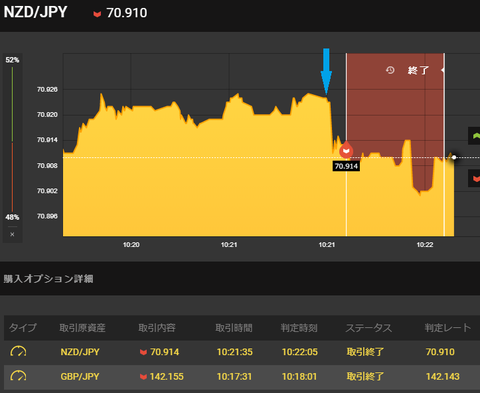Click the NZD/JPY title at top

[x=35, y=12]
